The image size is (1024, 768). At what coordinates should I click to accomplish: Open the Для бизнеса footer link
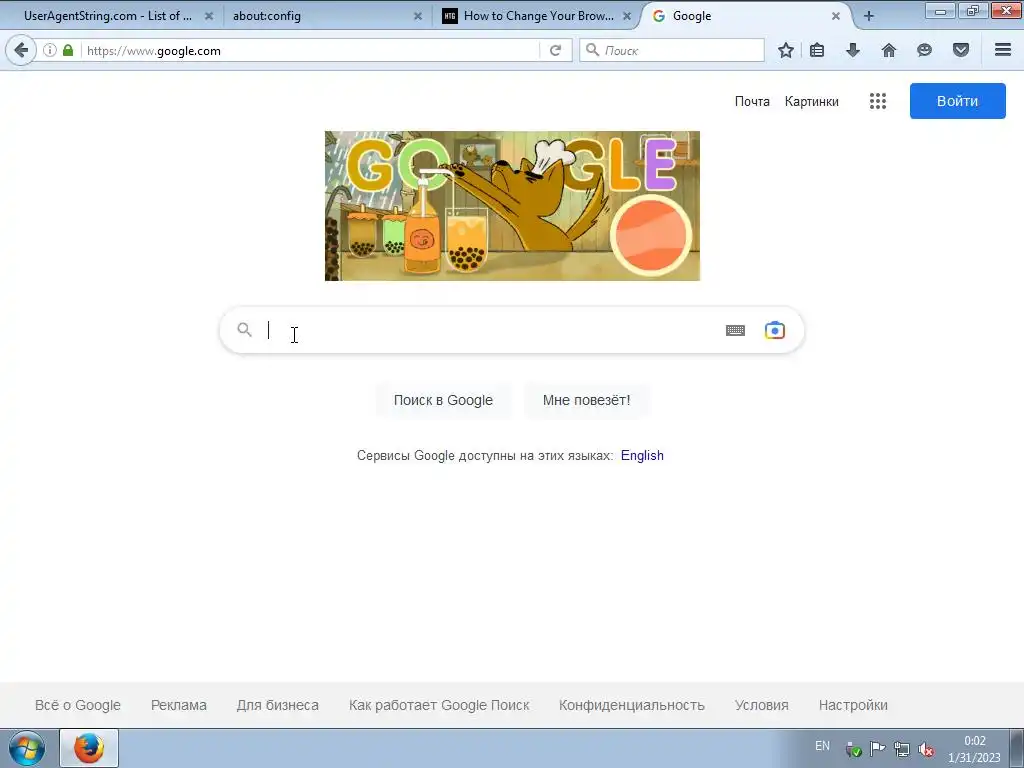pos(278,705)
